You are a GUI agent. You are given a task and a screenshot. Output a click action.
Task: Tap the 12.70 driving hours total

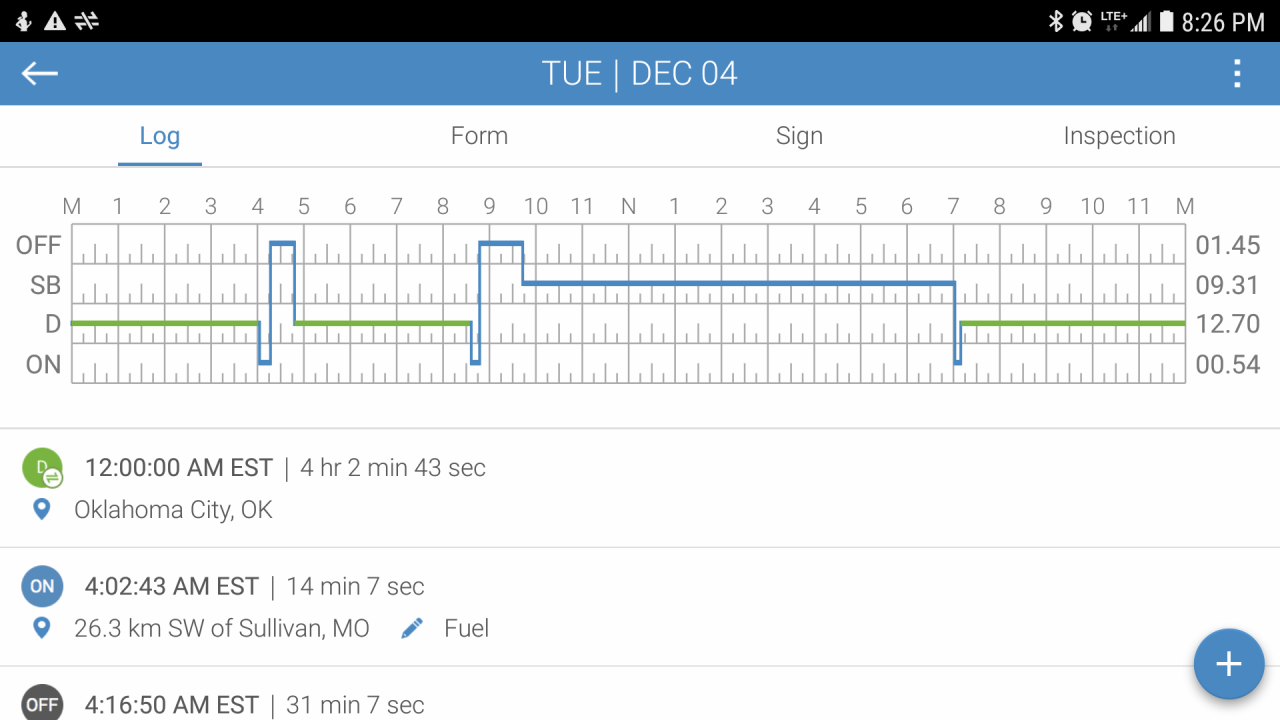pyautogui.click(x=1227, y=324)
